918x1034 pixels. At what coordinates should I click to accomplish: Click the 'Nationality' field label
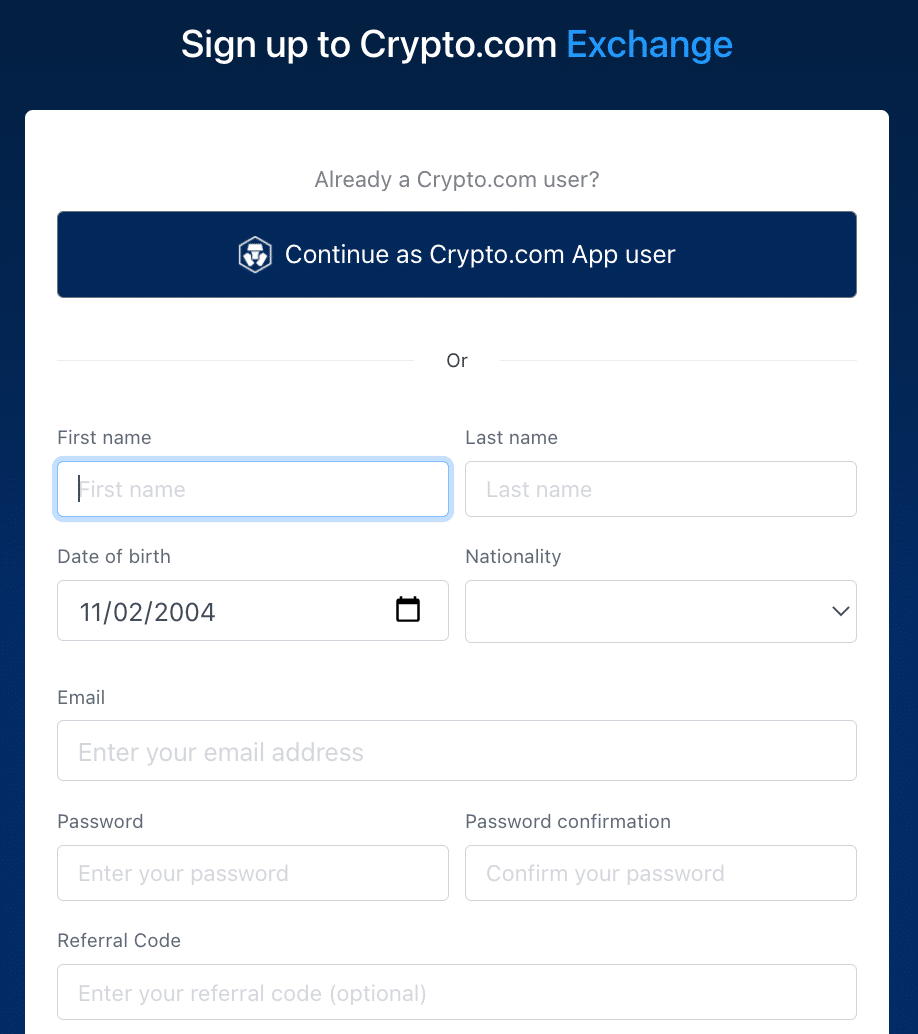(513, 557)
